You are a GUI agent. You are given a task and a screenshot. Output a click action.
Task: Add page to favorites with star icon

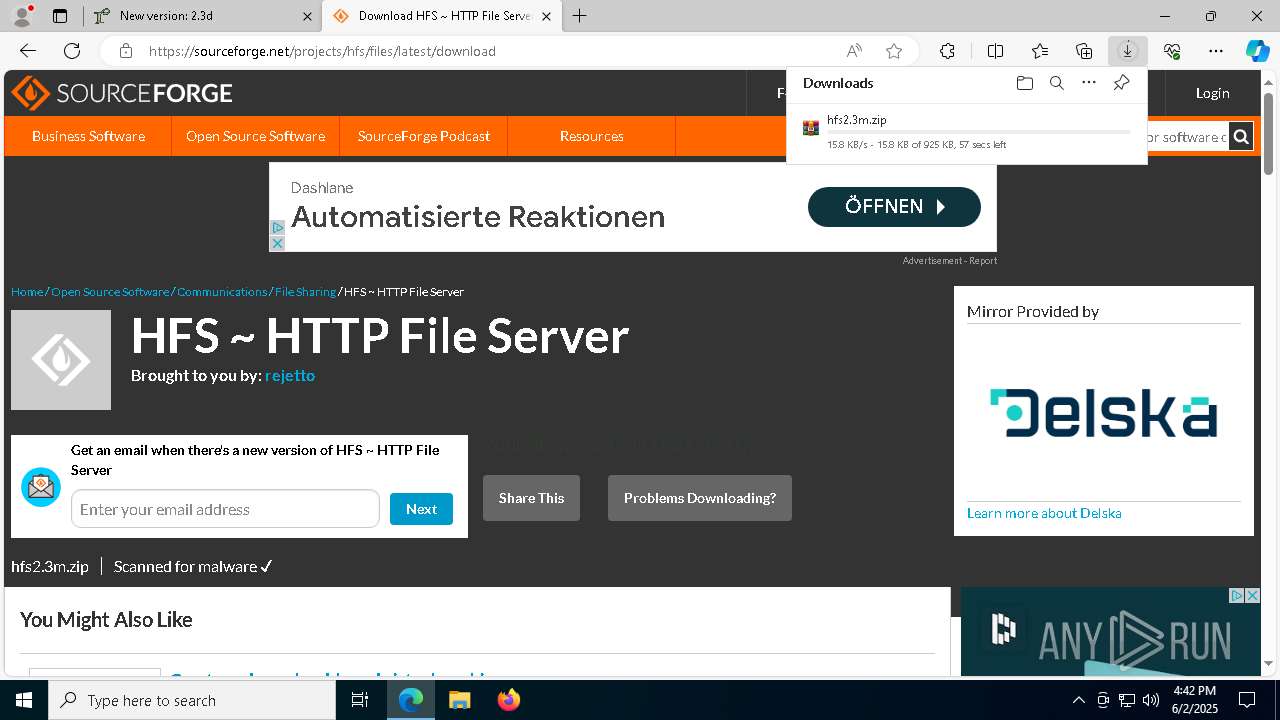click(x=894, y=51)
